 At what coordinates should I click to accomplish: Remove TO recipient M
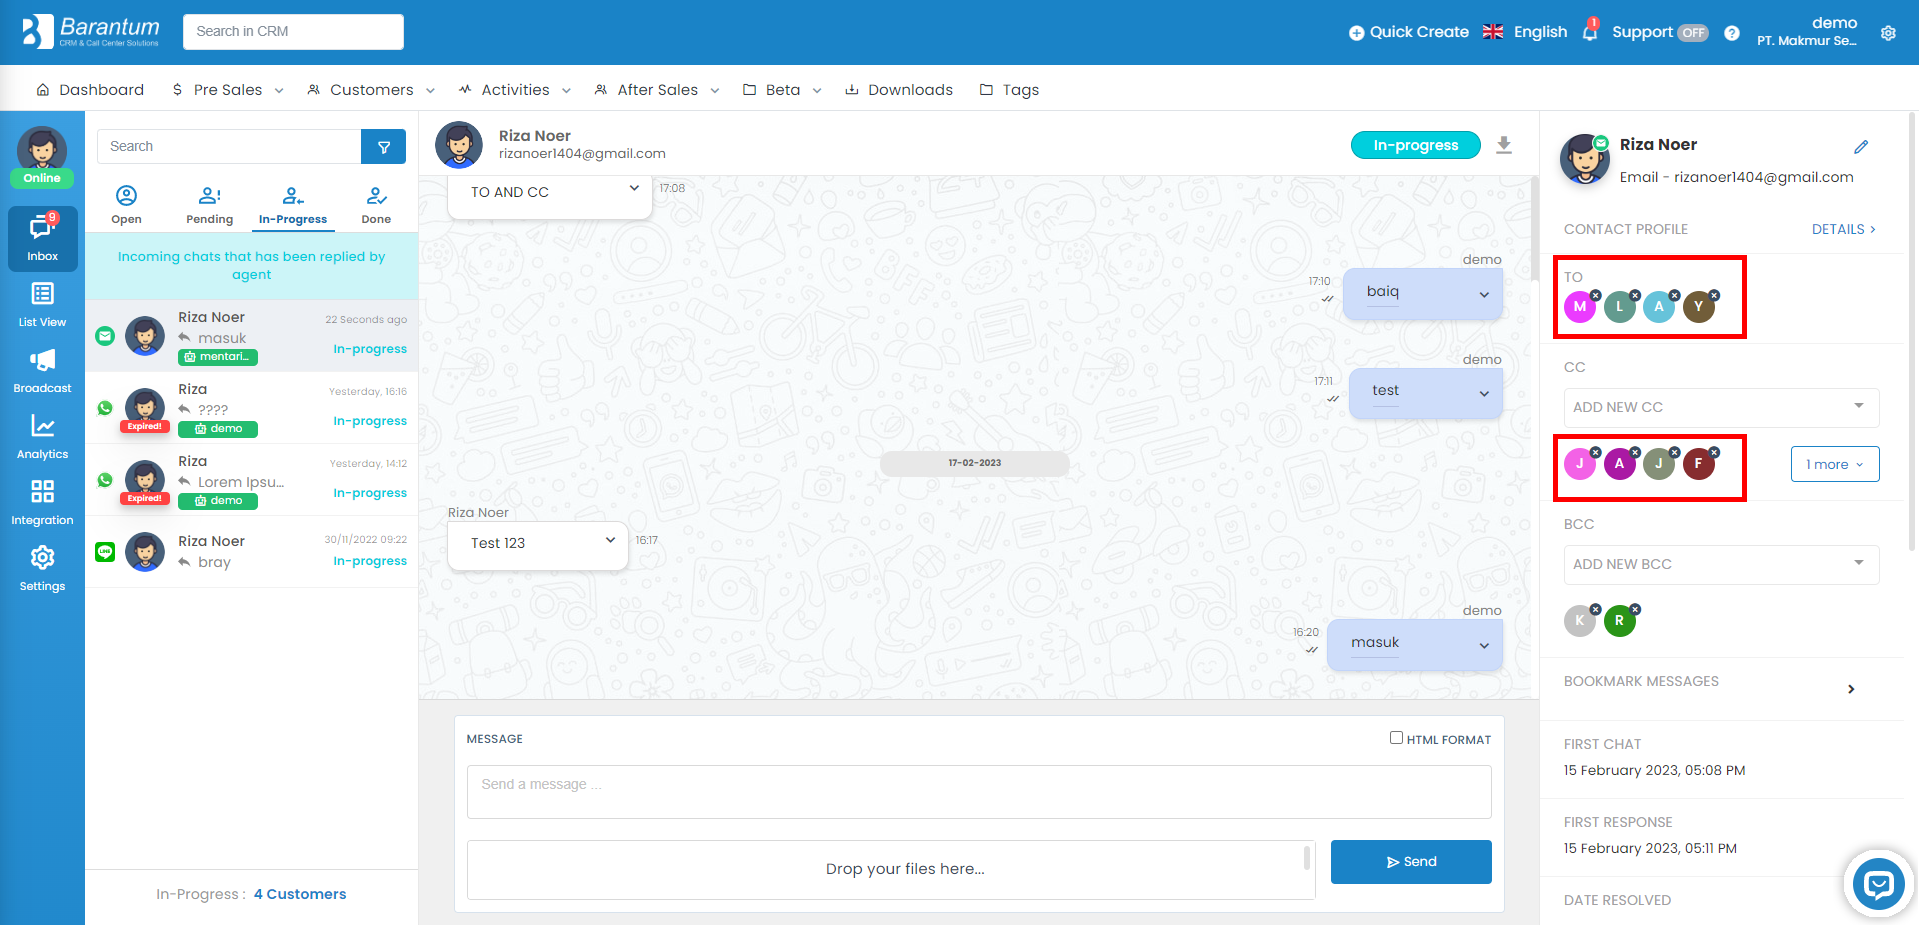[x=1596, y=295]
